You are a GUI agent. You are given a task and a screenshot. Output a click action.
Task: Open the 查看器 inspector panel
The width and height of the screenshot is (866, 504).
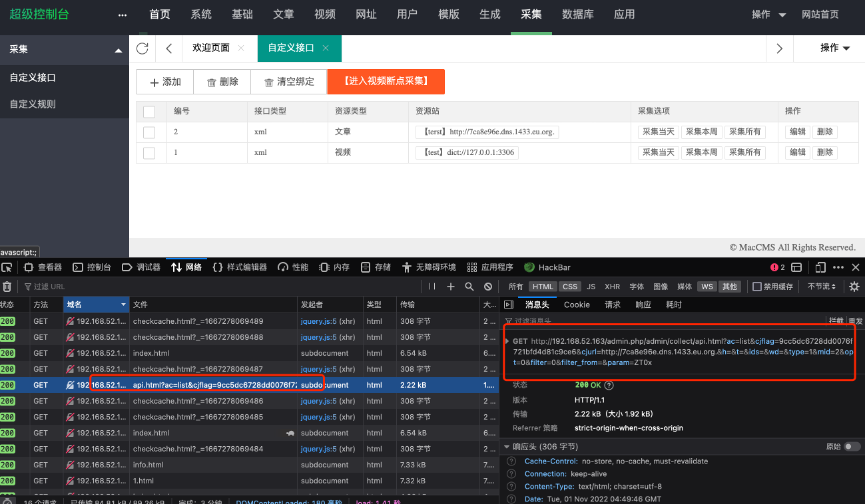coord(43,267)
